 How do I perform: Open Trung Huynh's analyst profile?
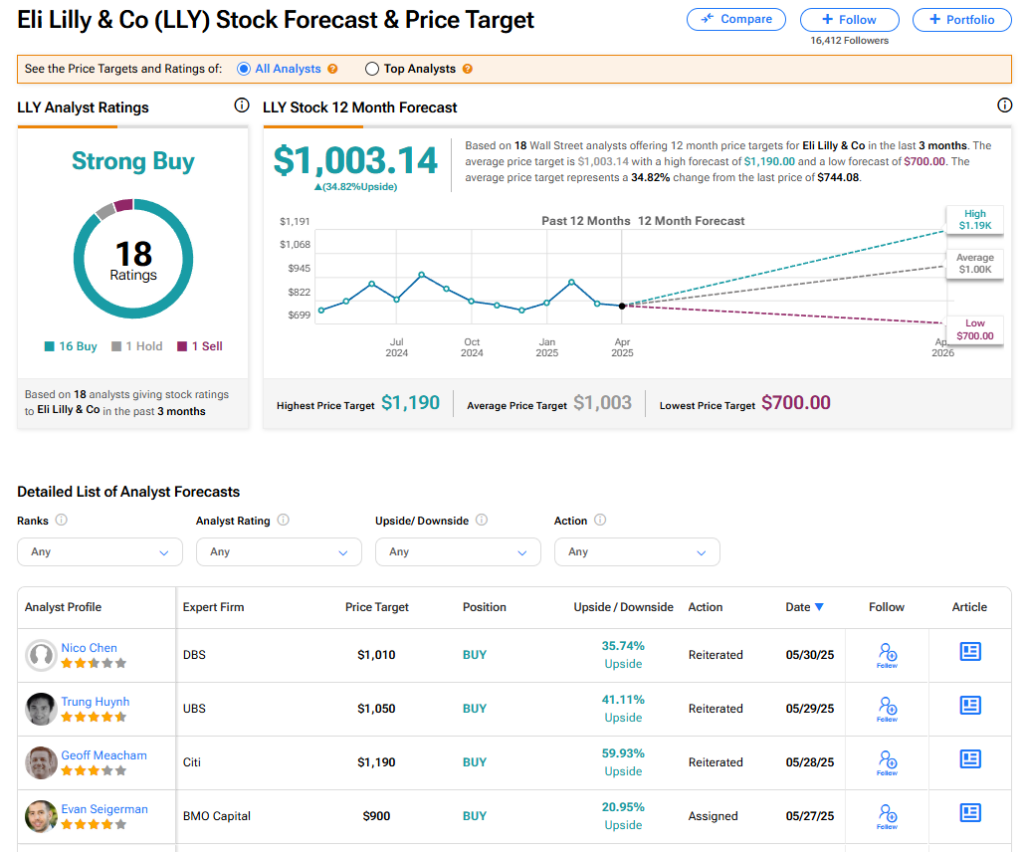tap(95, 701)
